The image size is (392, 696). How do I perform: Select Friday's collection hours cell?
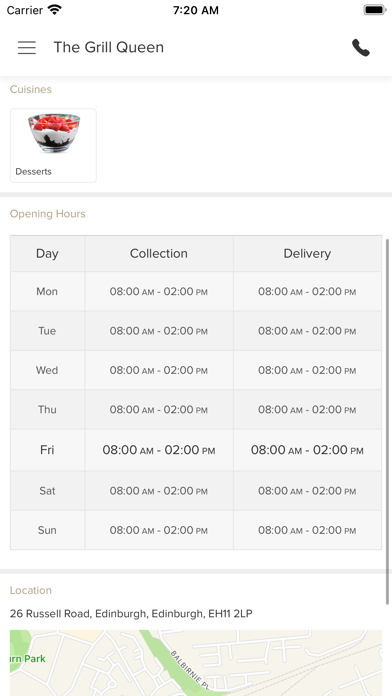[x=159, y=450]
